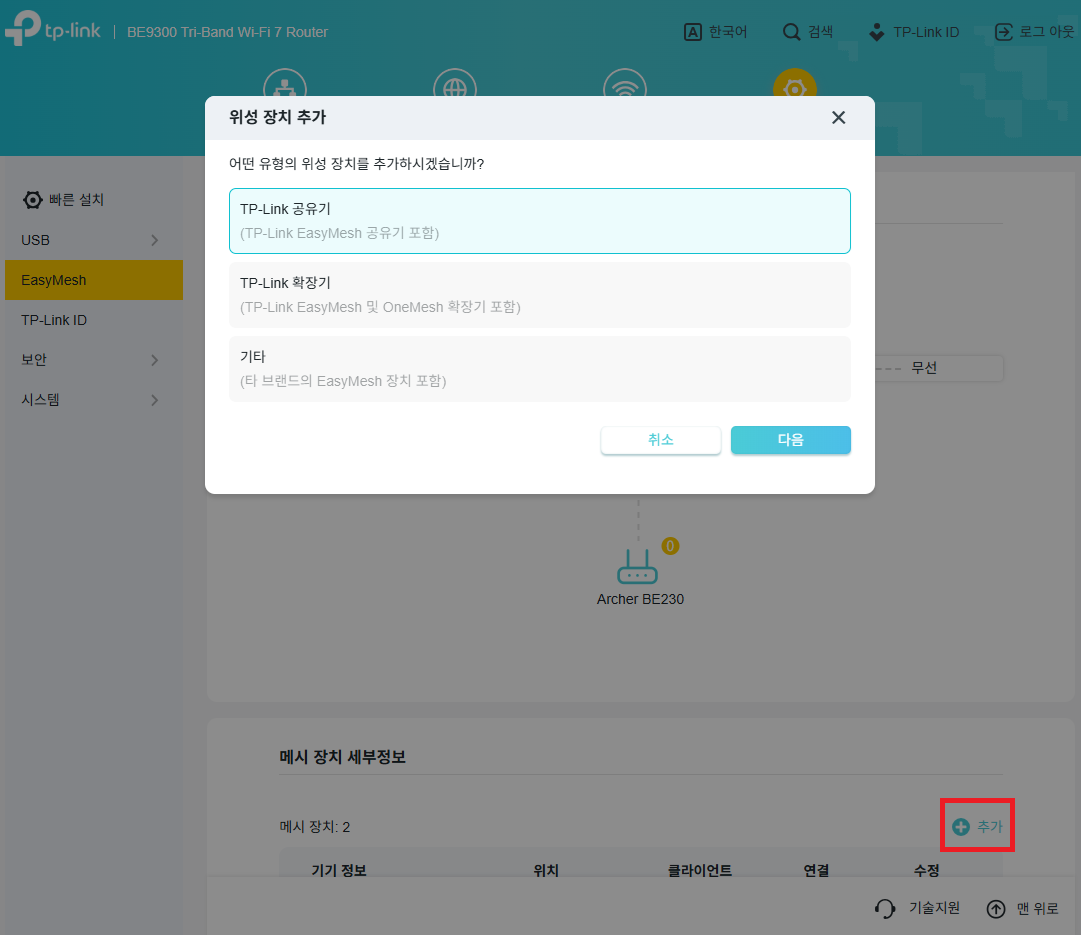Click the Archer BE230 router icon

point(638,566)
